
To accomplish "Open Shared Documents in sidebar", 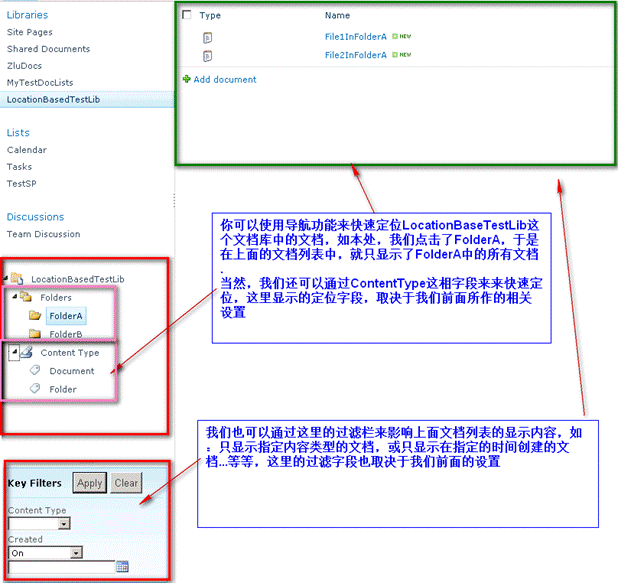I will [48, 49].
